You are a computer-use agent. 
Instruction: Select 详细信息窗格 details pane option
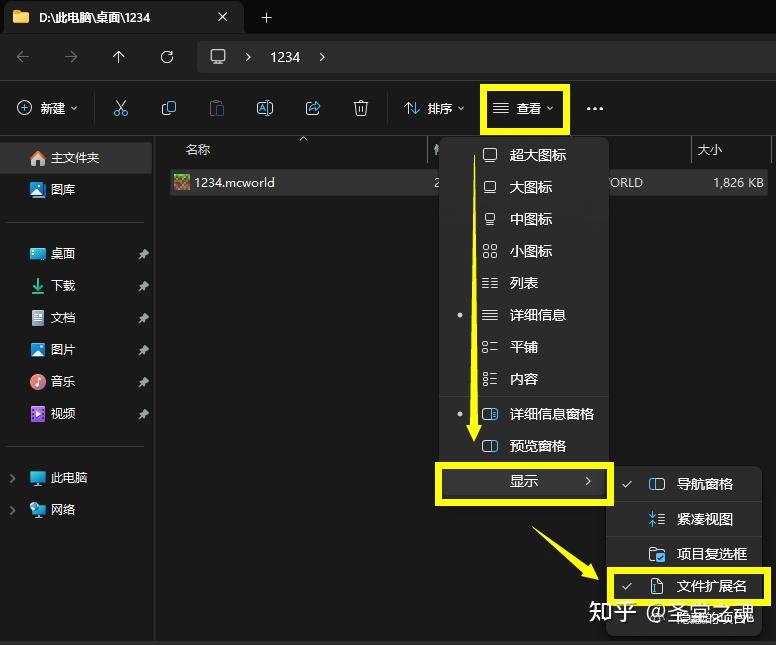(x=524, y=414)
